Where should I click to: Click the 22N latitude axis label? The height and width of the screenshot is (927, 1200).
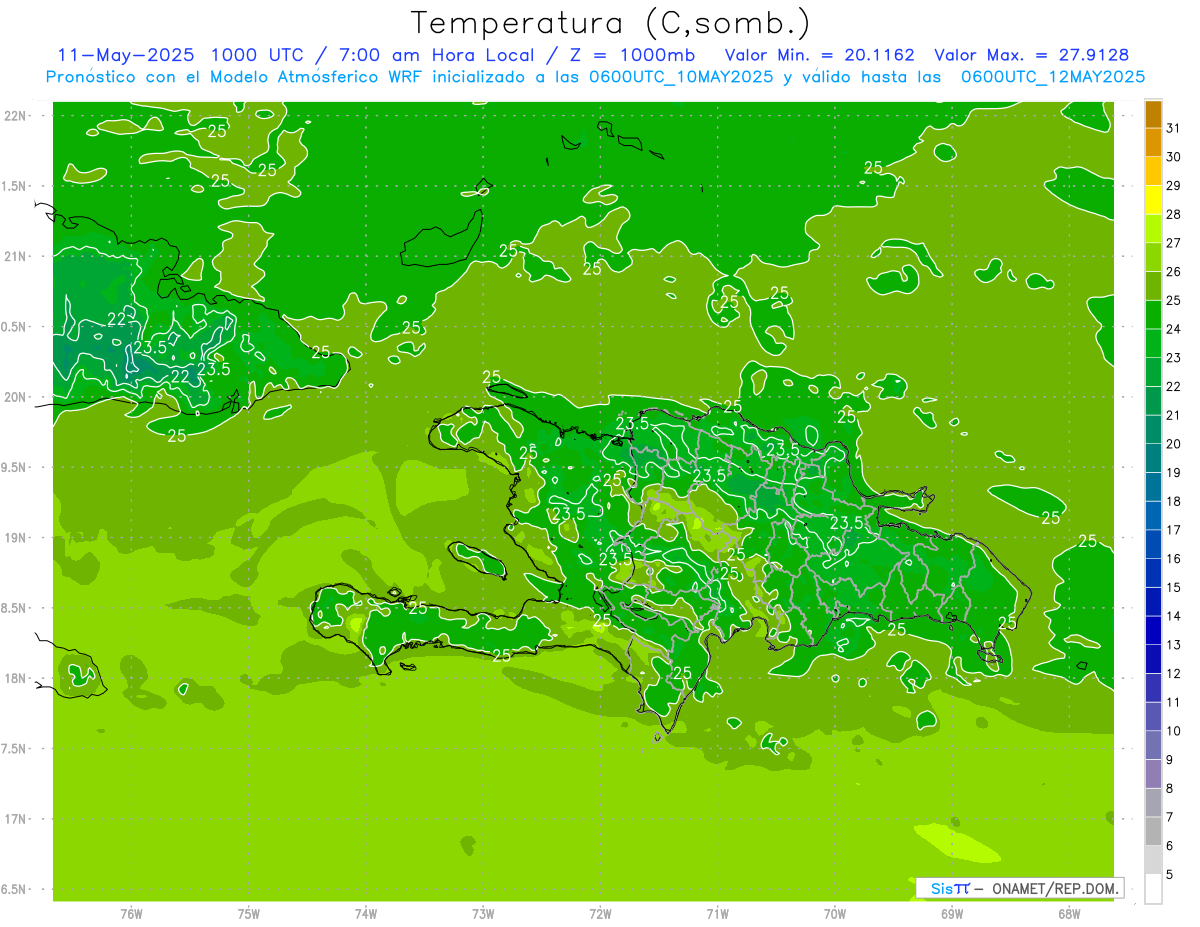pyautogui.click(x=15, y=116)
